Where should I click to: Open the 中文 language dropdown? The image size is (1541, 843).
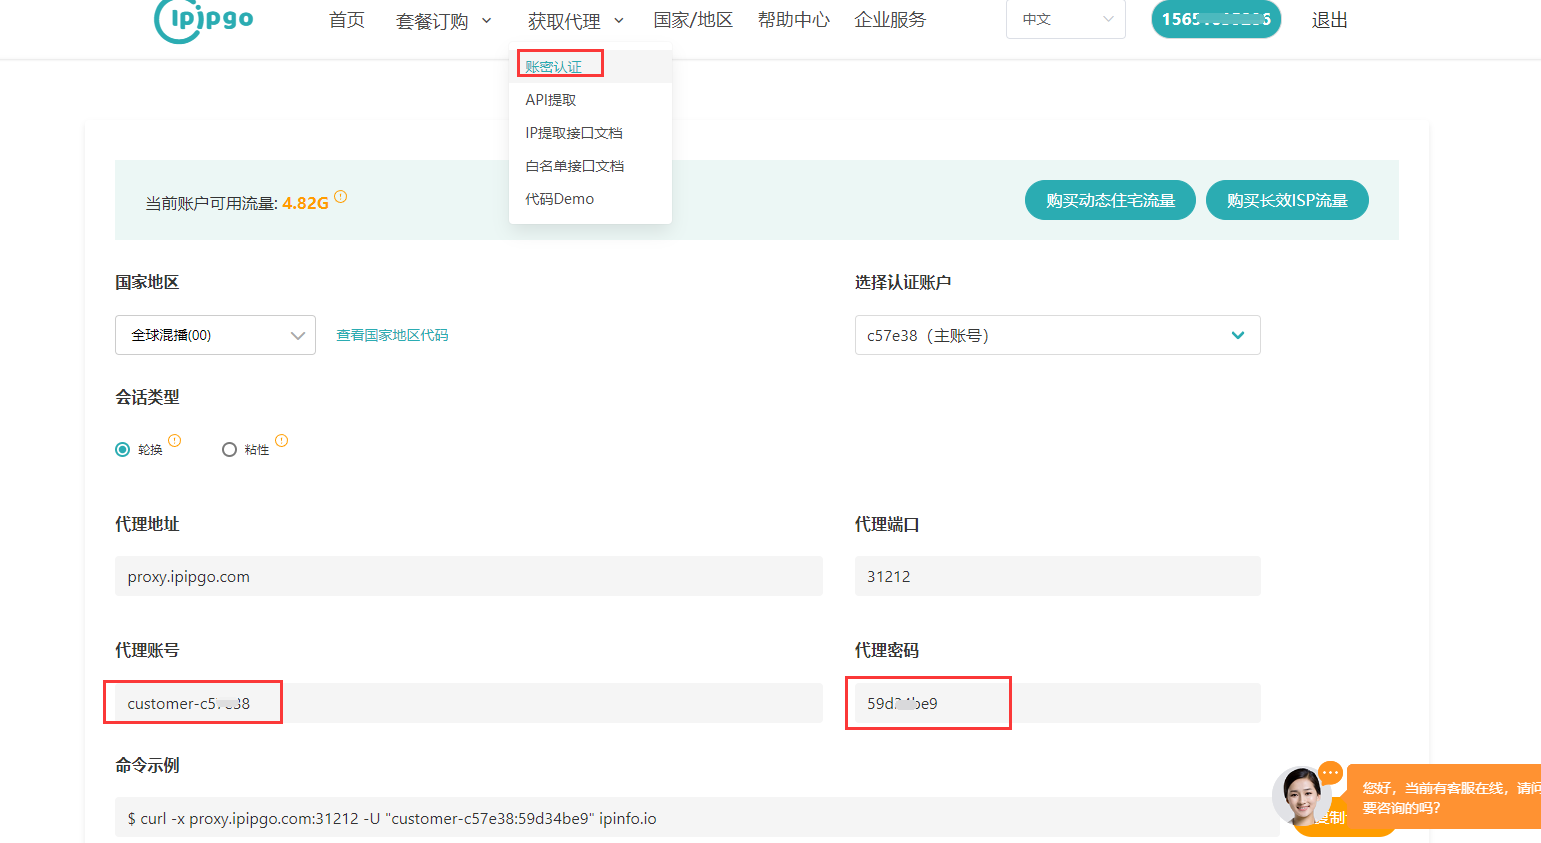point(1066,19)
